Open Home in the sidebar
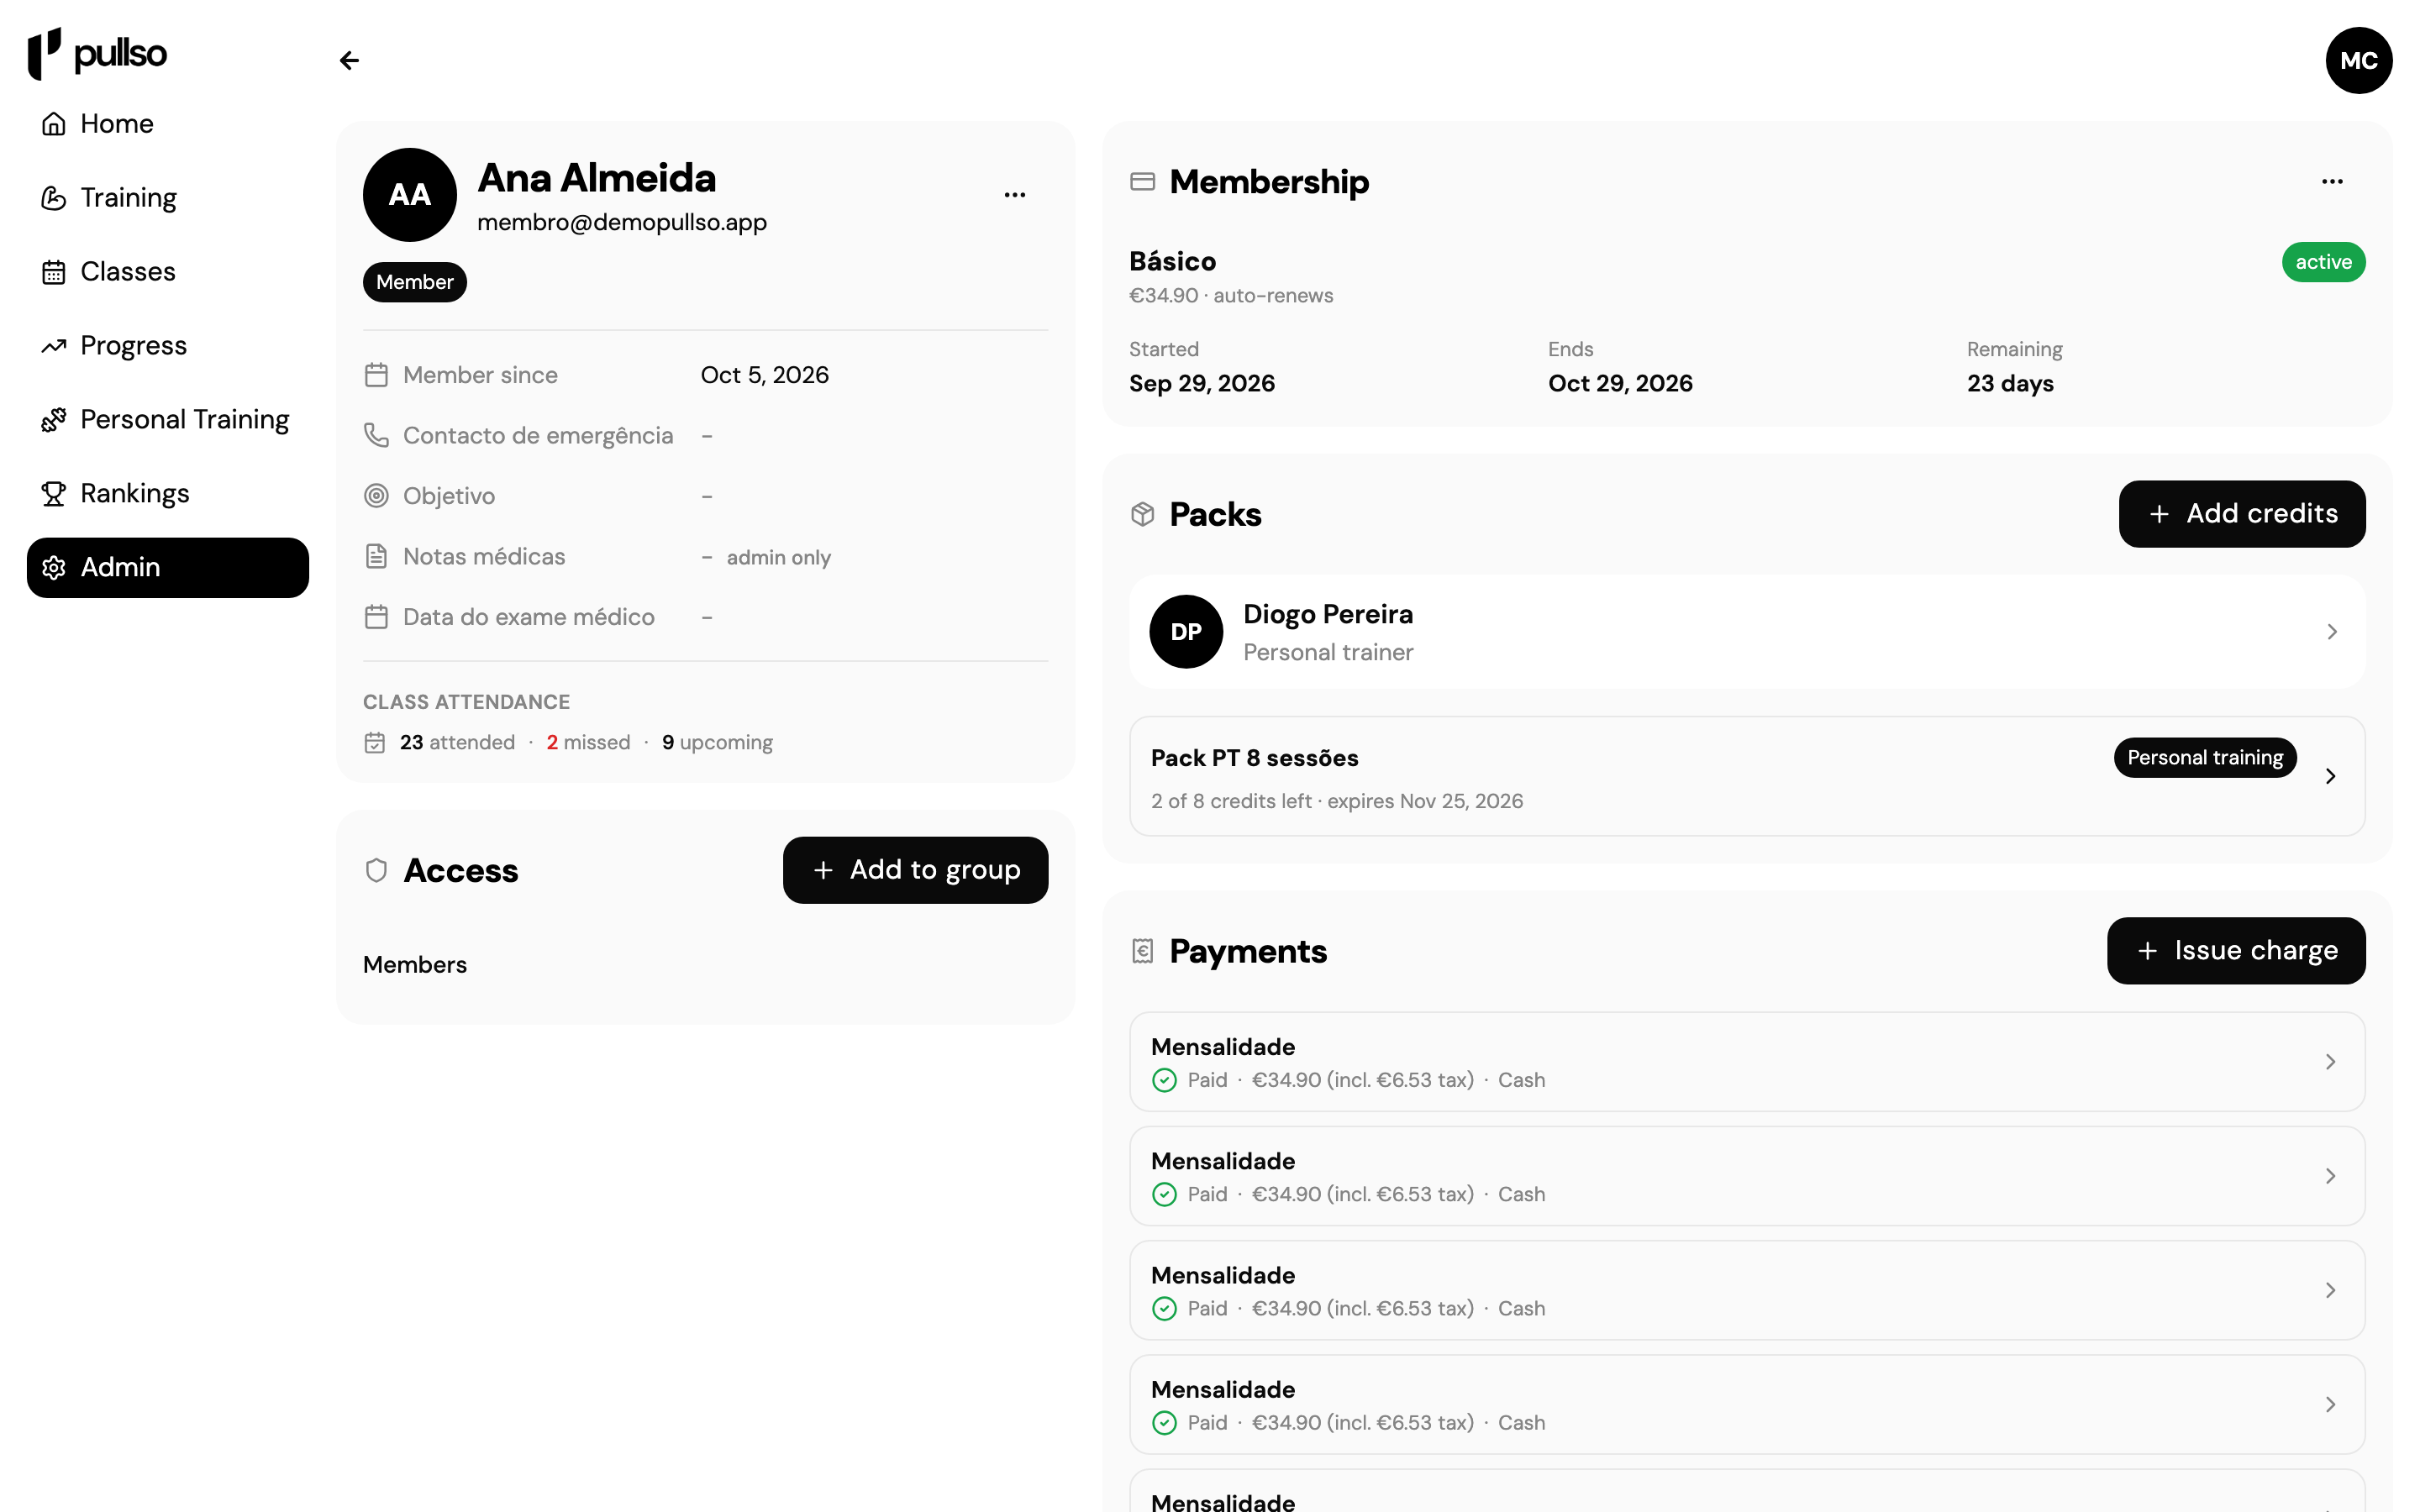 168,124
